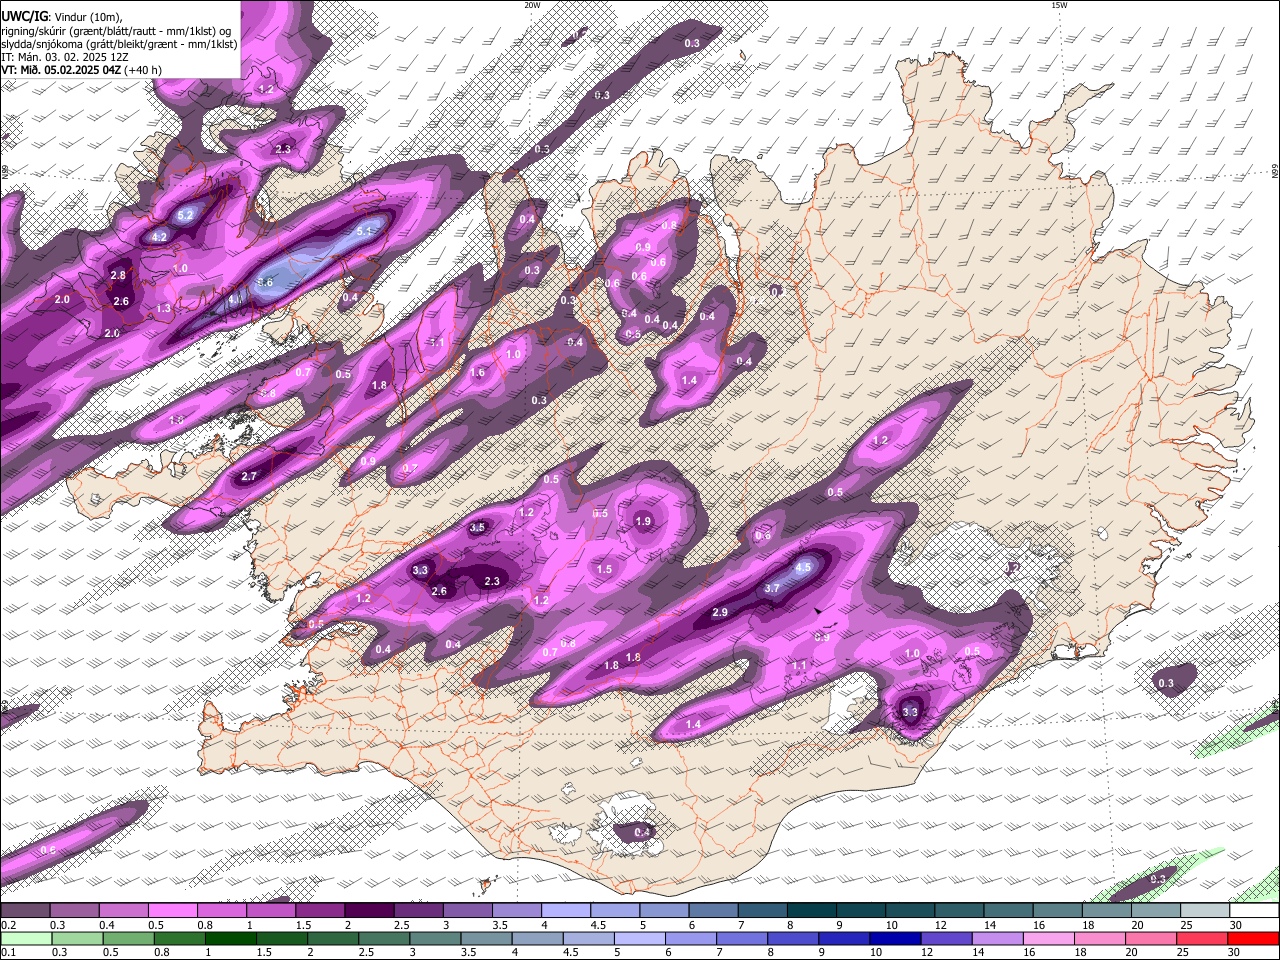The height and width of the screenshot is (960, 1280).
Task: Select the bright magenta swatch above upper-row 0.5
Action: click(x=172, y=911)
